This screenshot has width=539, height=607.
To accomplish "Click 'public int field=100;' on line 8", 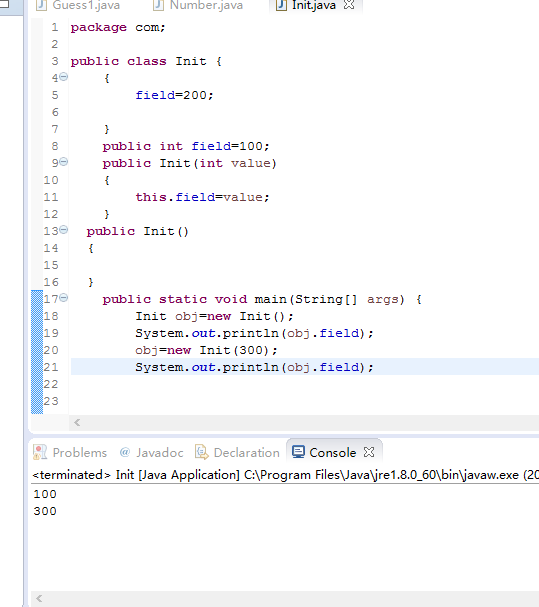I will pyautogui.click(x=186, y=146).
